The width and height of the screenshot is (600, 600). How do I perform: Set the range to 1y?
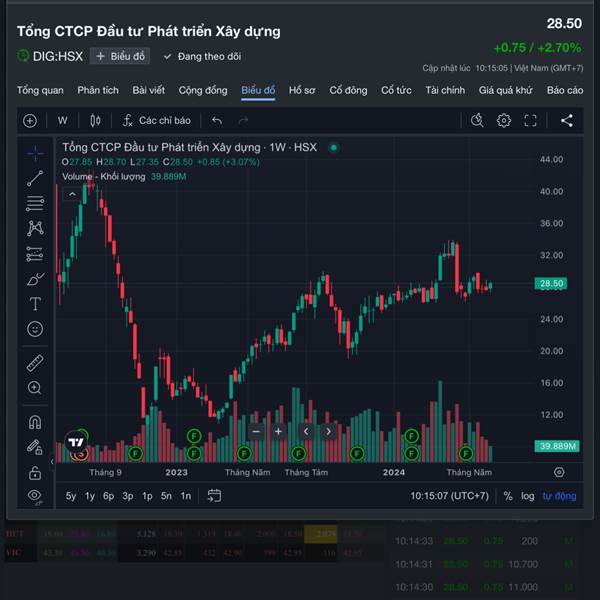tap(90, 496)
